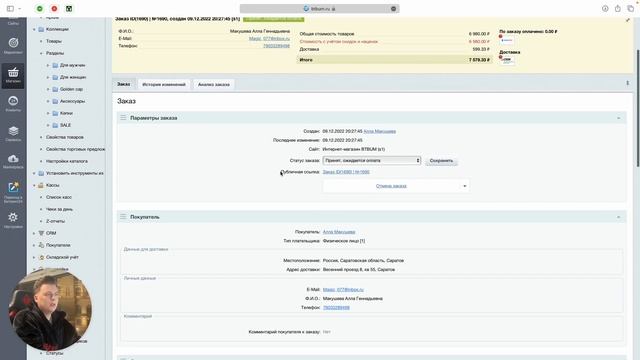Open the creator name link beside Создан

point(380,131)
